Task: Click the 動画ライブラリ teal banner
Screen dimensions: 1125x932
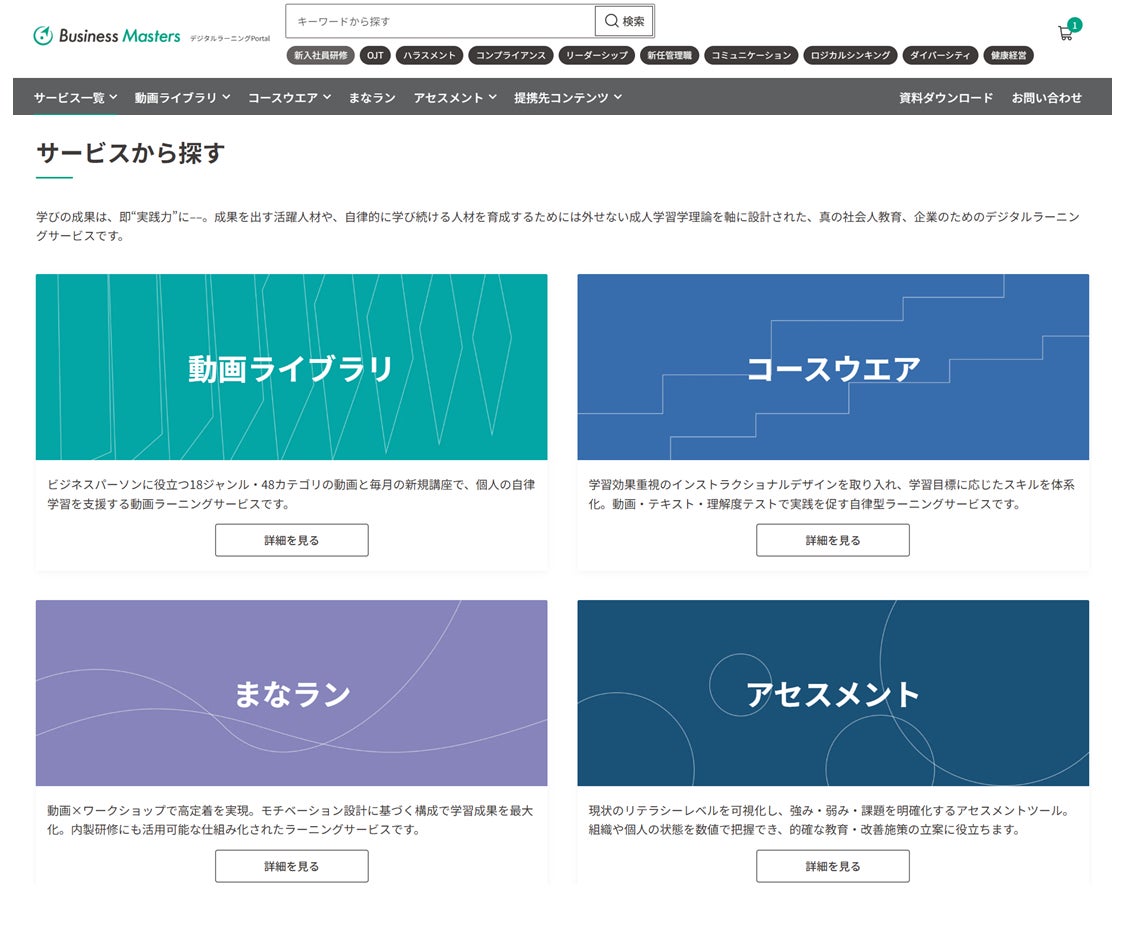Action: point(291,367)
